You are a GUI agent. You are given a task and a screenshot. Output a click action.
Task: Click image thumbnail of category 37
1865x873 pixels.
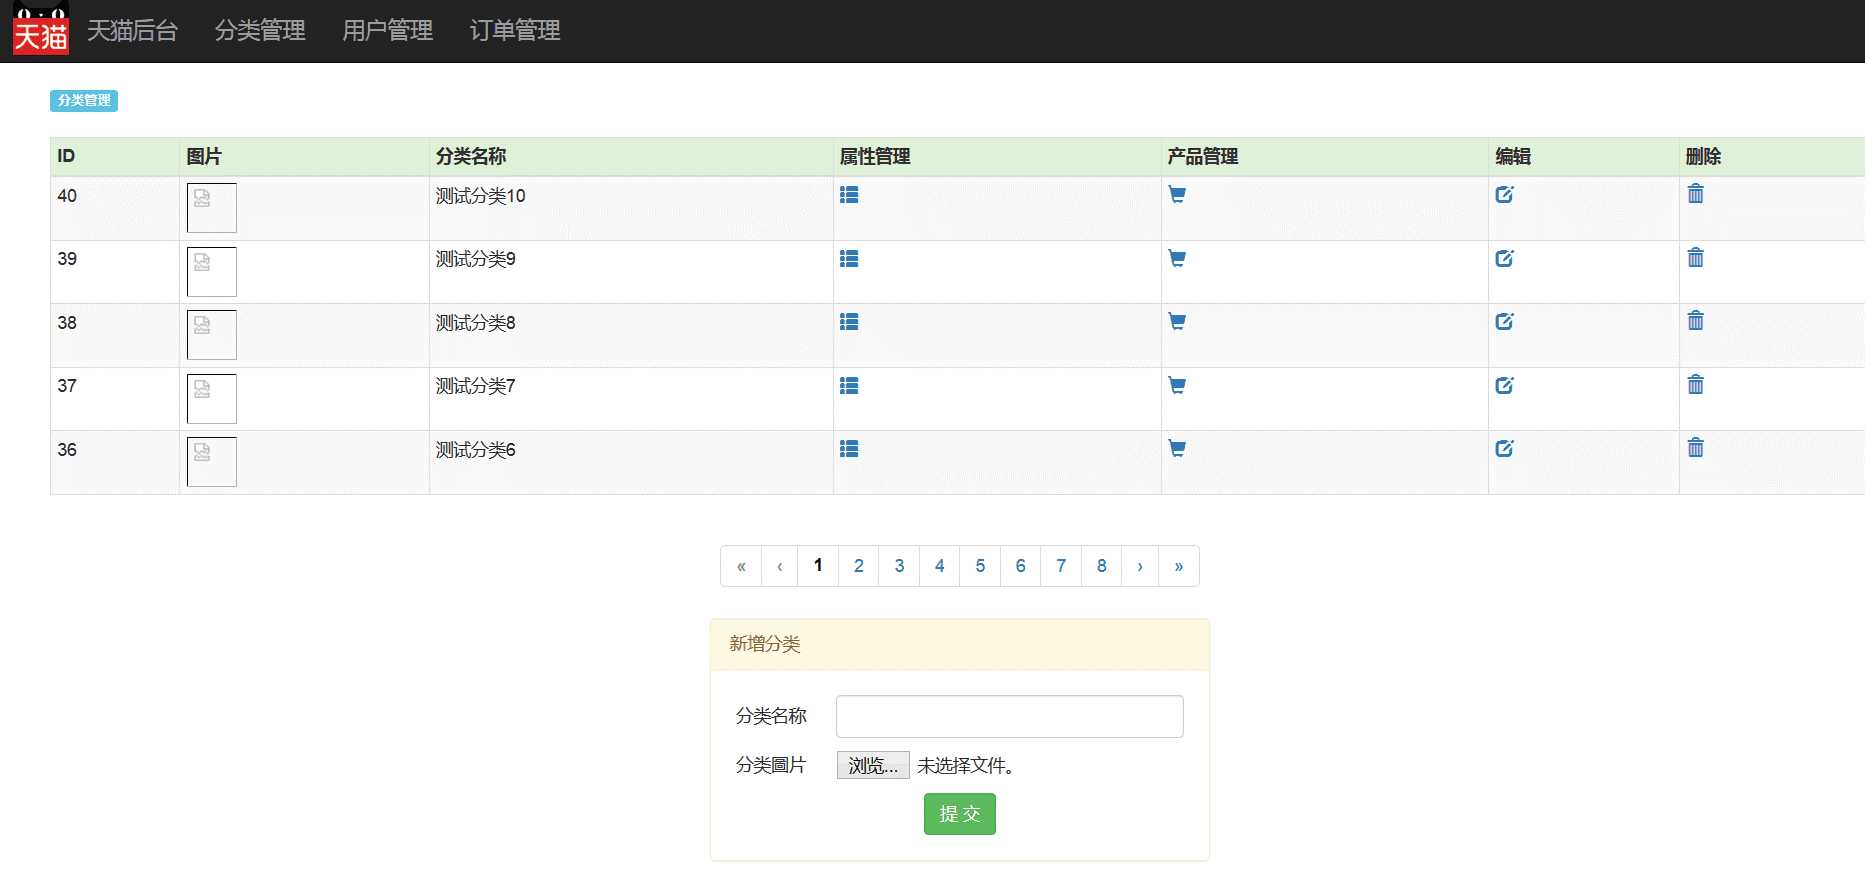point(212,399)
